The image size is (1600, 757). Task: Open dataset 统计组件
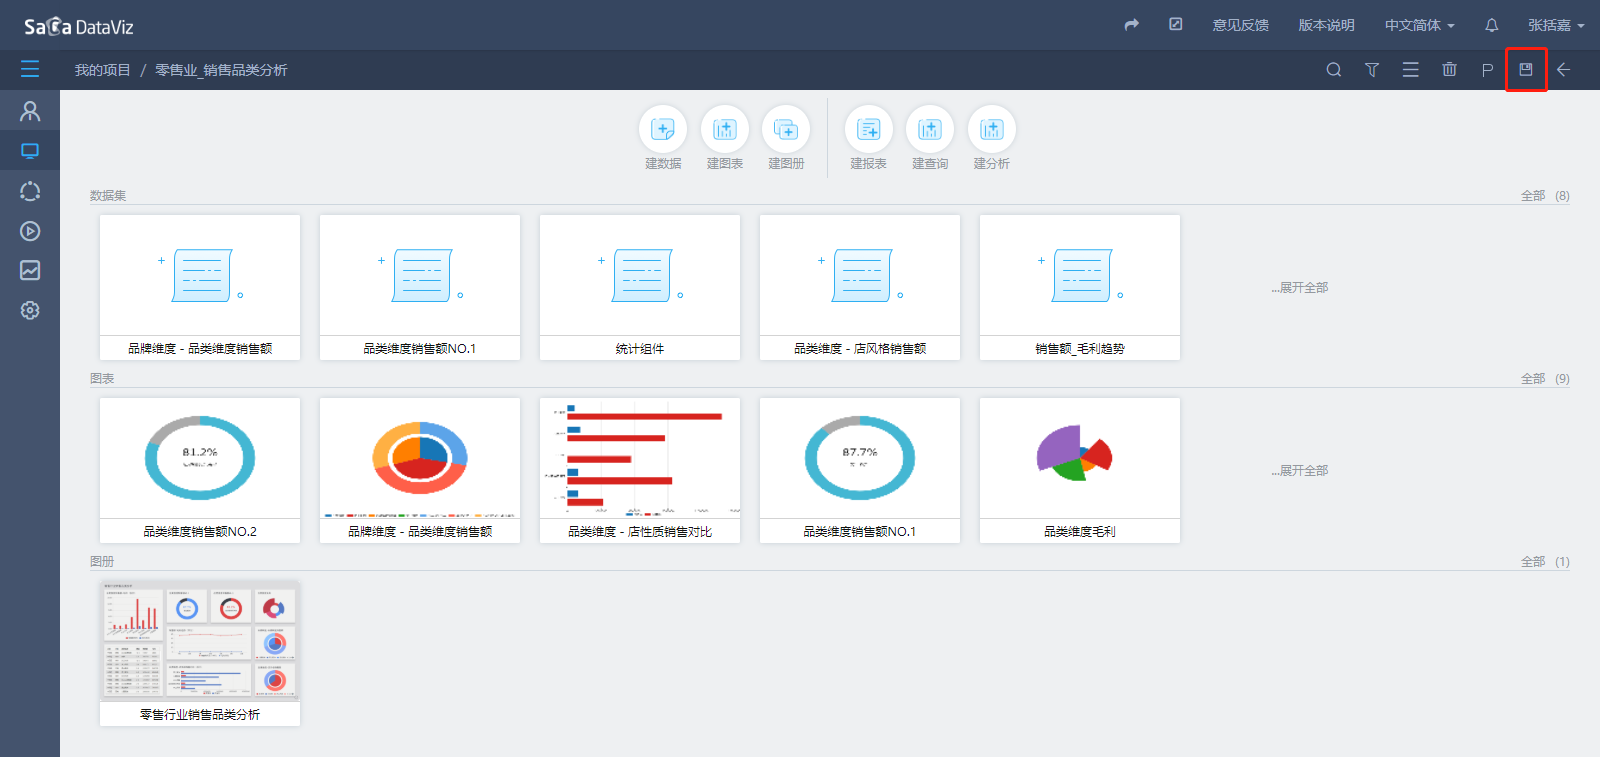640,287
